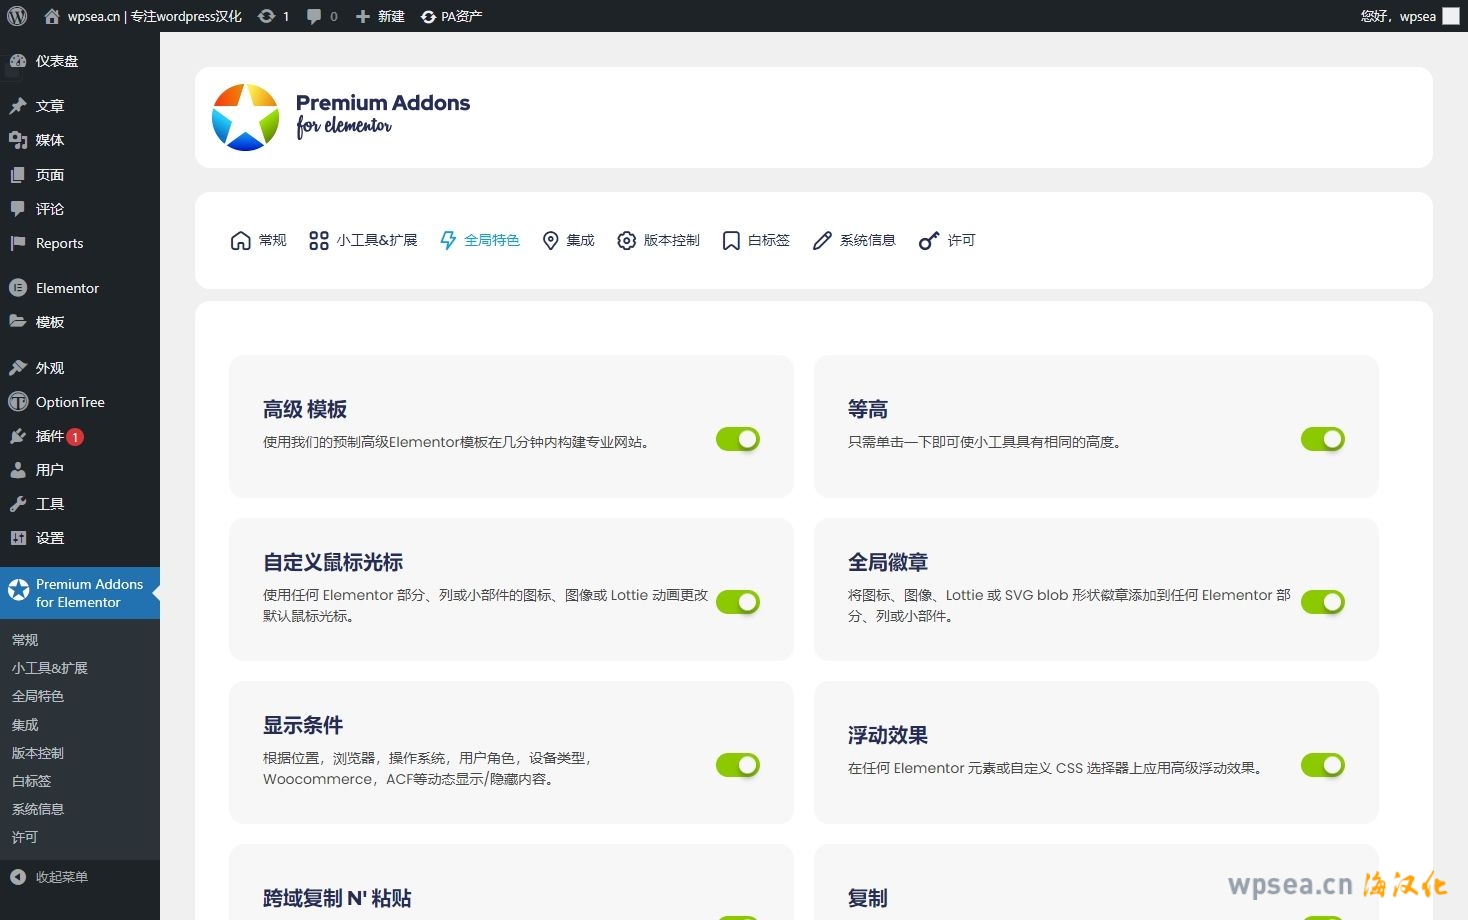
Task: Collapse the sidebar with 收起菜单
Action: pyautogui.click(x=61, y=877)
